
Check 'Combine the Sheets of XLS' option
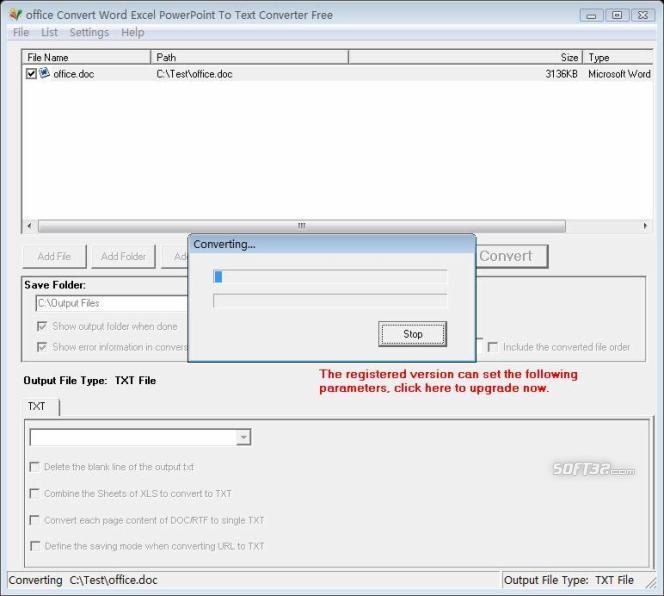[35, 493]
